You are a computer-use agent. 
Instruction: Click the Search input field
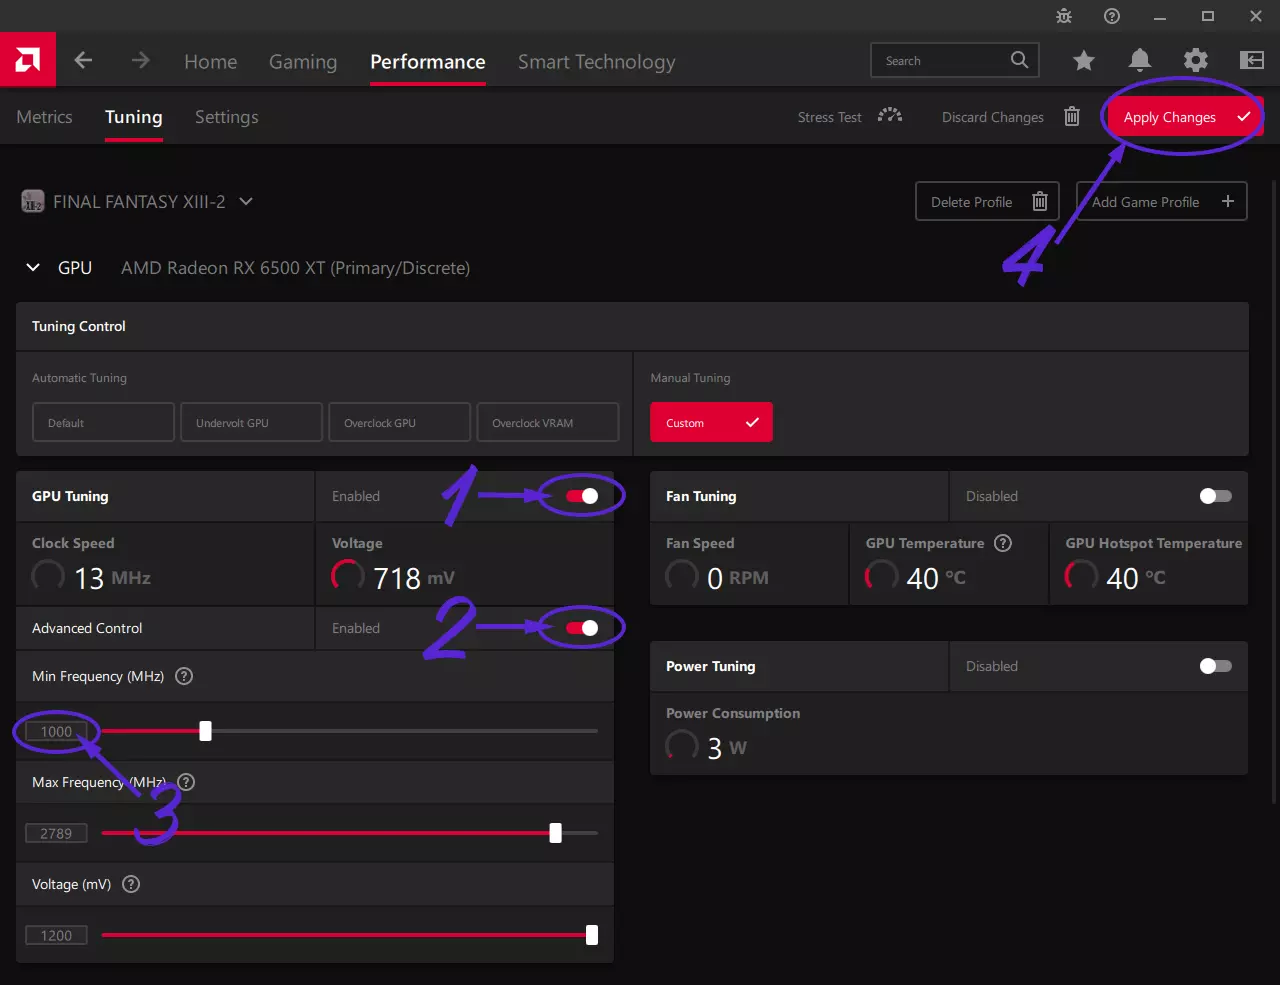tap(955, 60)
